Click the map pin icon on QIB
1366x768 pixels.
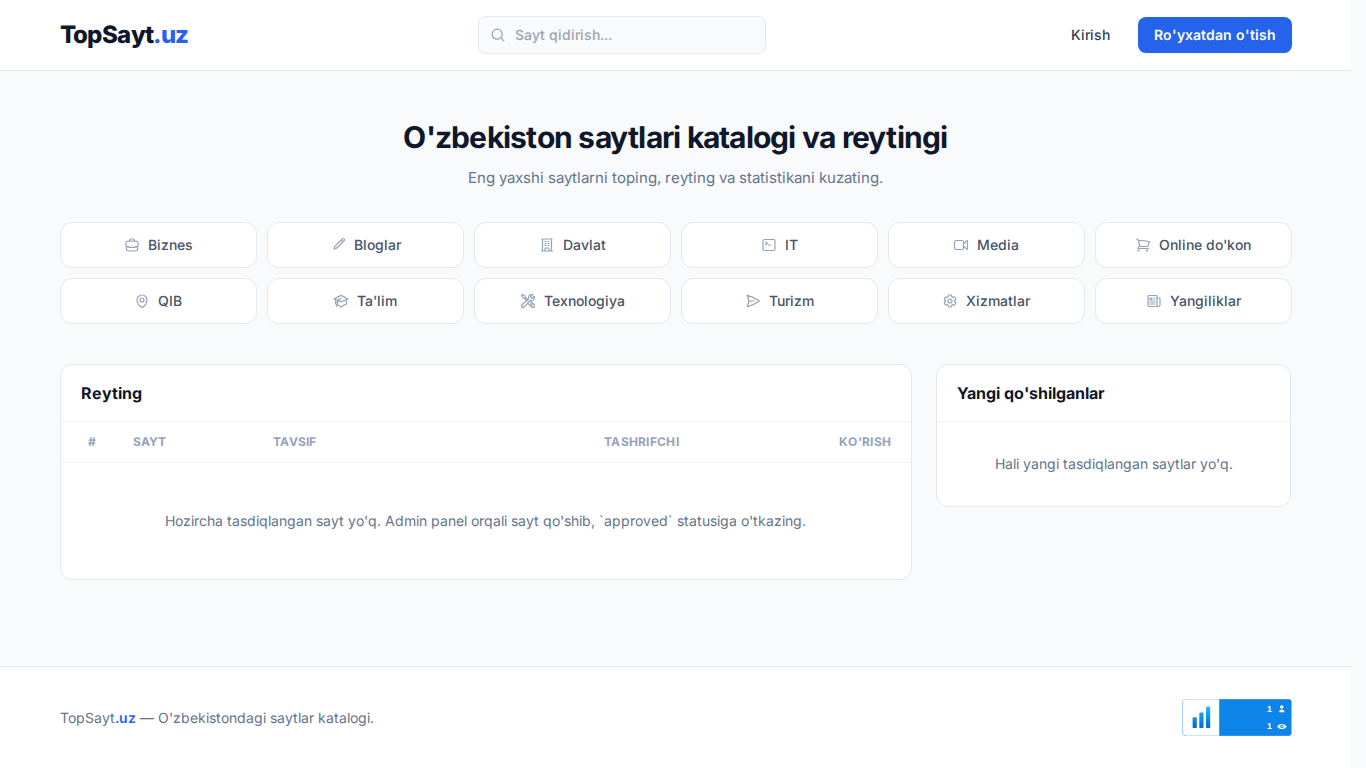pyautogui.click(x=141, y=301)
